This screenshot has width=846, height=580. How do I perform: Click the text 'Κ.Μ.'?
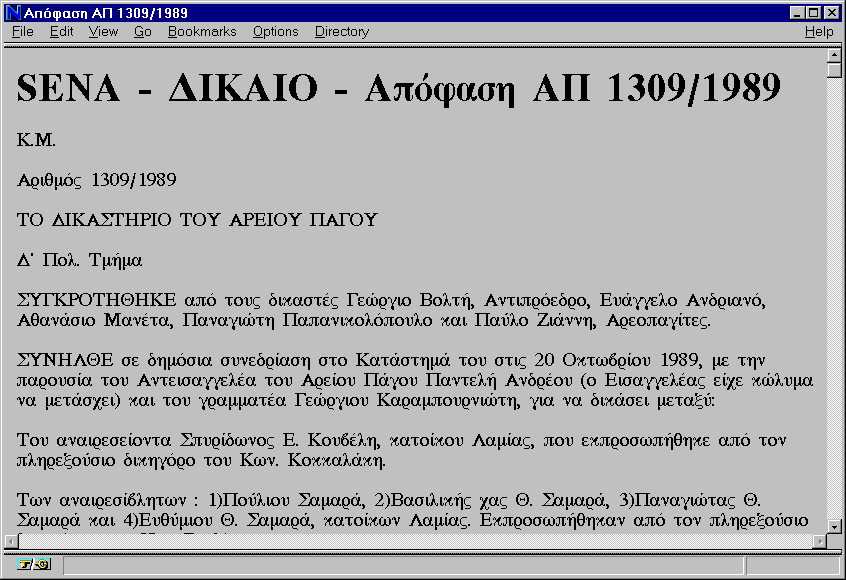36,140
